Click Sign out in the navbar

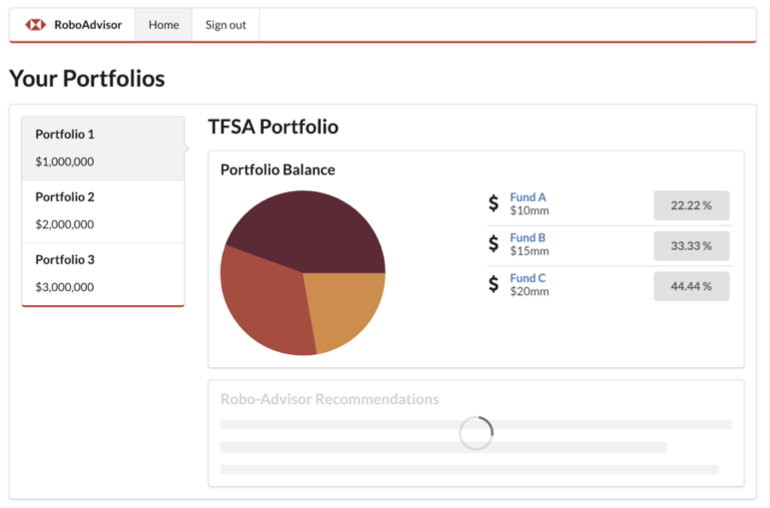point(225,25)
